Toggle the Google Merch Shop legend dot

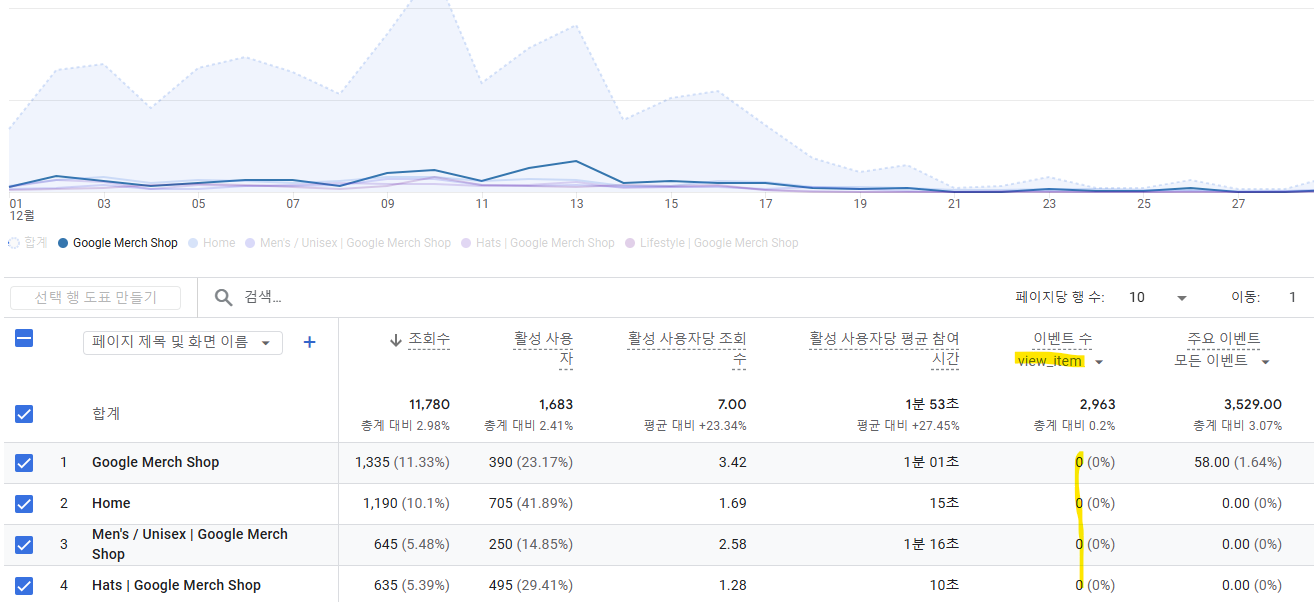click(63, 243)
